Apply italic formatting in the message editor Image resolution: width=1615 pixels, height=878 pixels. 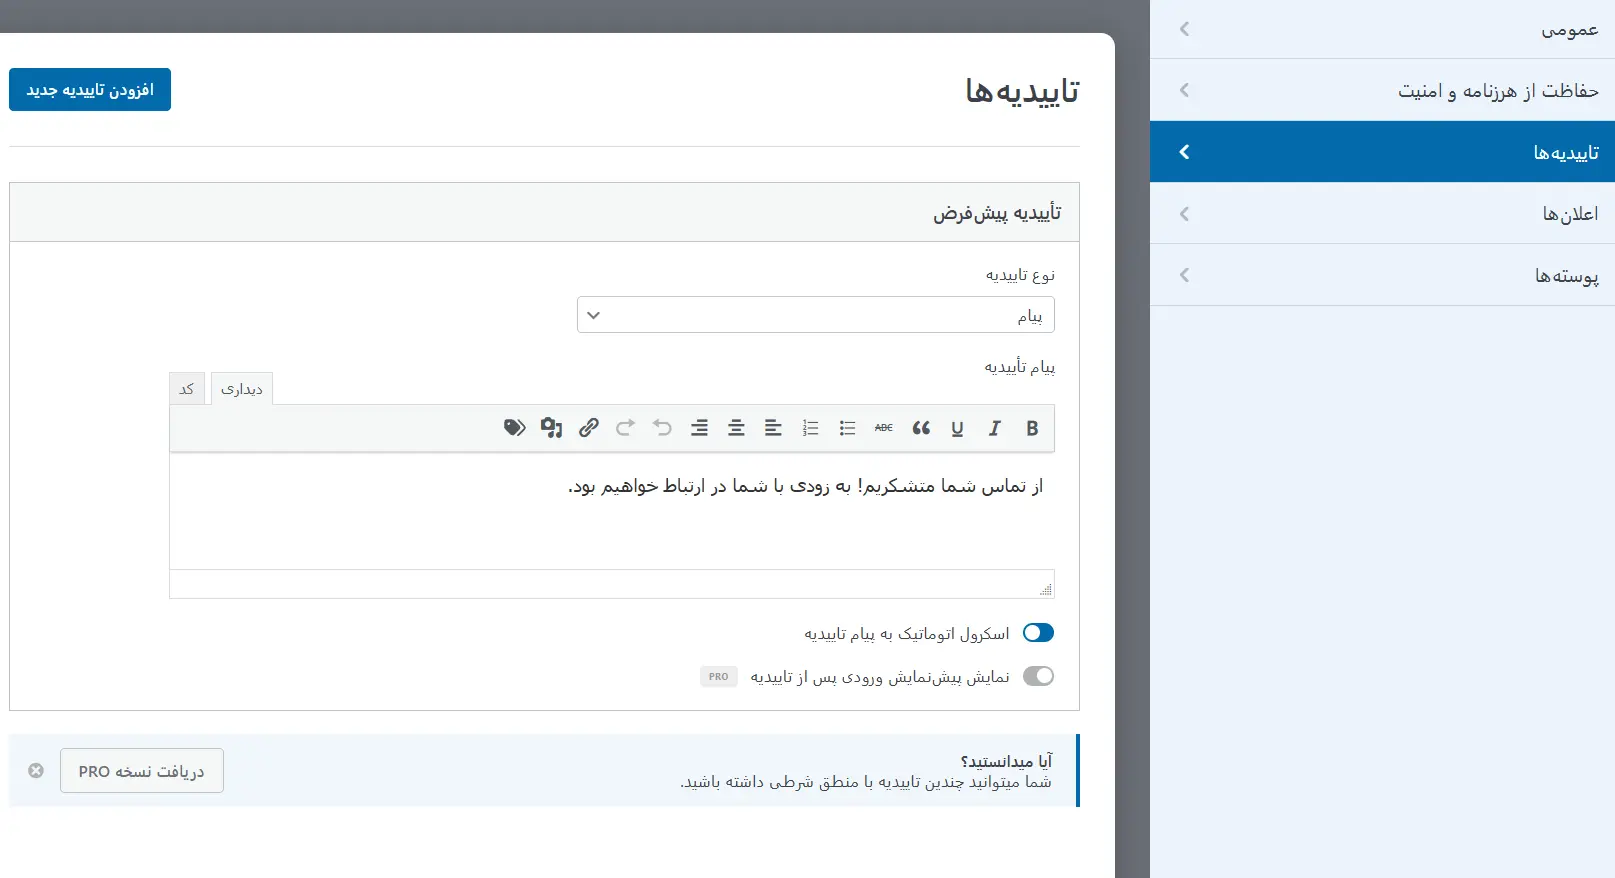(994, 428)
